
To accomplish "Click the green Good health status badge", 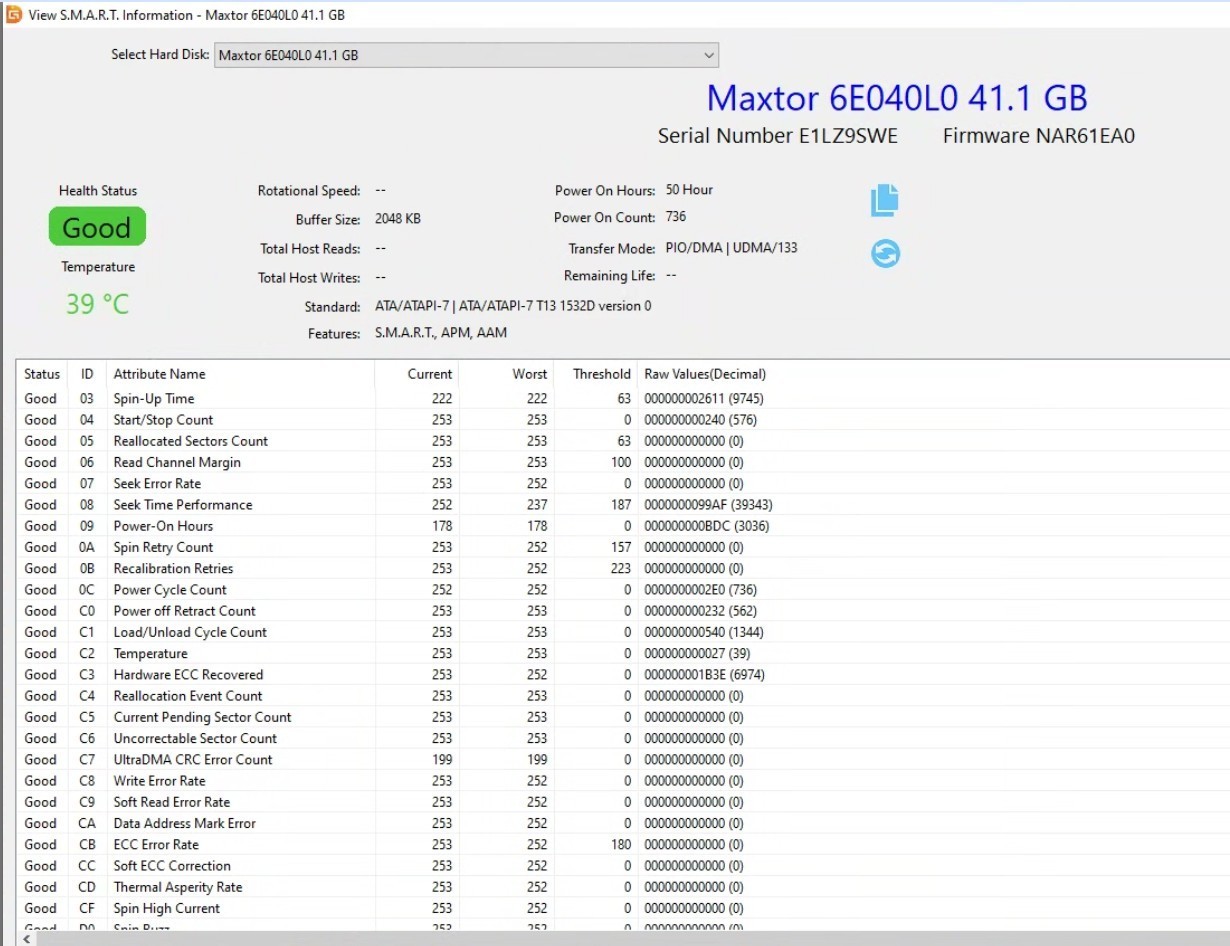I will (x=97, y=227).
